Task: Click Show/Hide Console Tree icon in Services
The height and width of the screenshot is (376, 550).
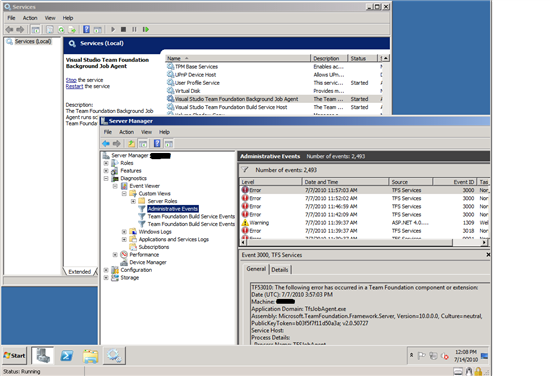Action: click(35, 29)
